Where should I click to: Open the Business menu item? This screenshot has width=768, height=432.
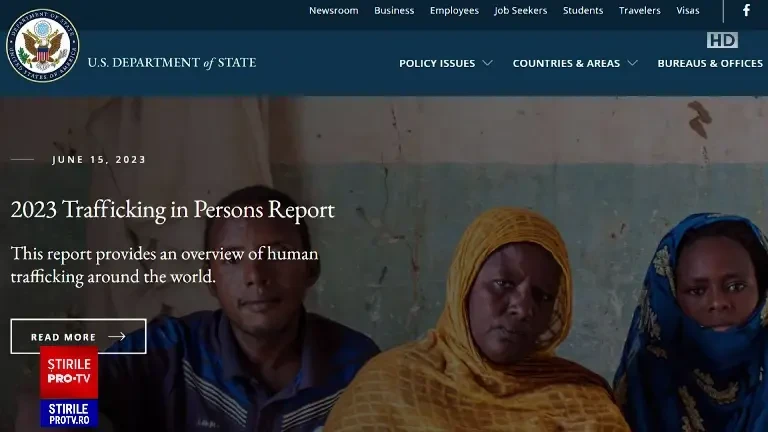coord(394,10)
